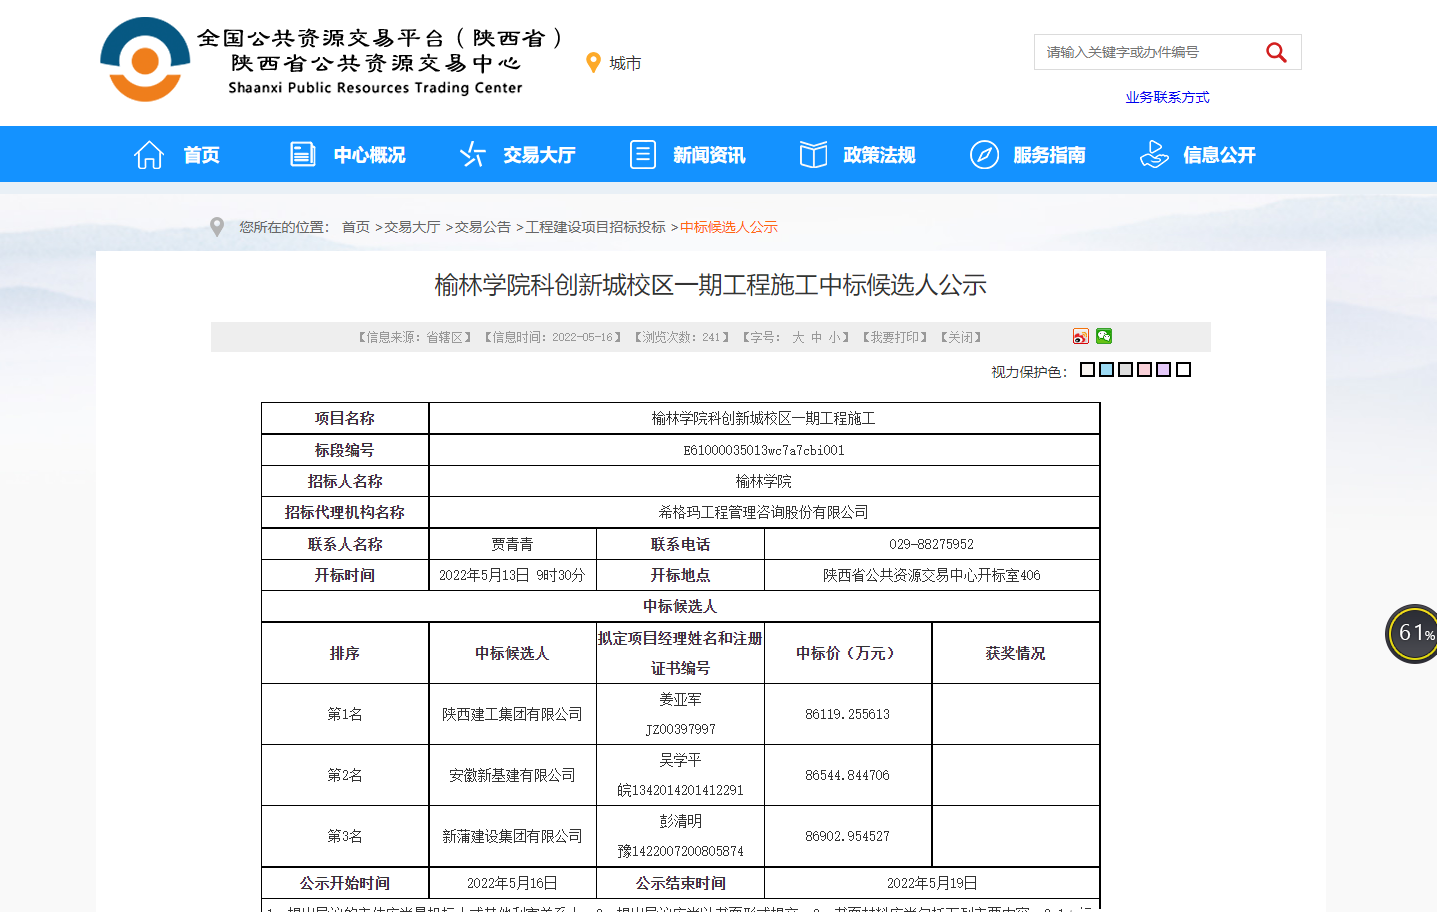Click the home icon in navigation bar
This screenshot has height=912, width=1437.
coord(149,155)
